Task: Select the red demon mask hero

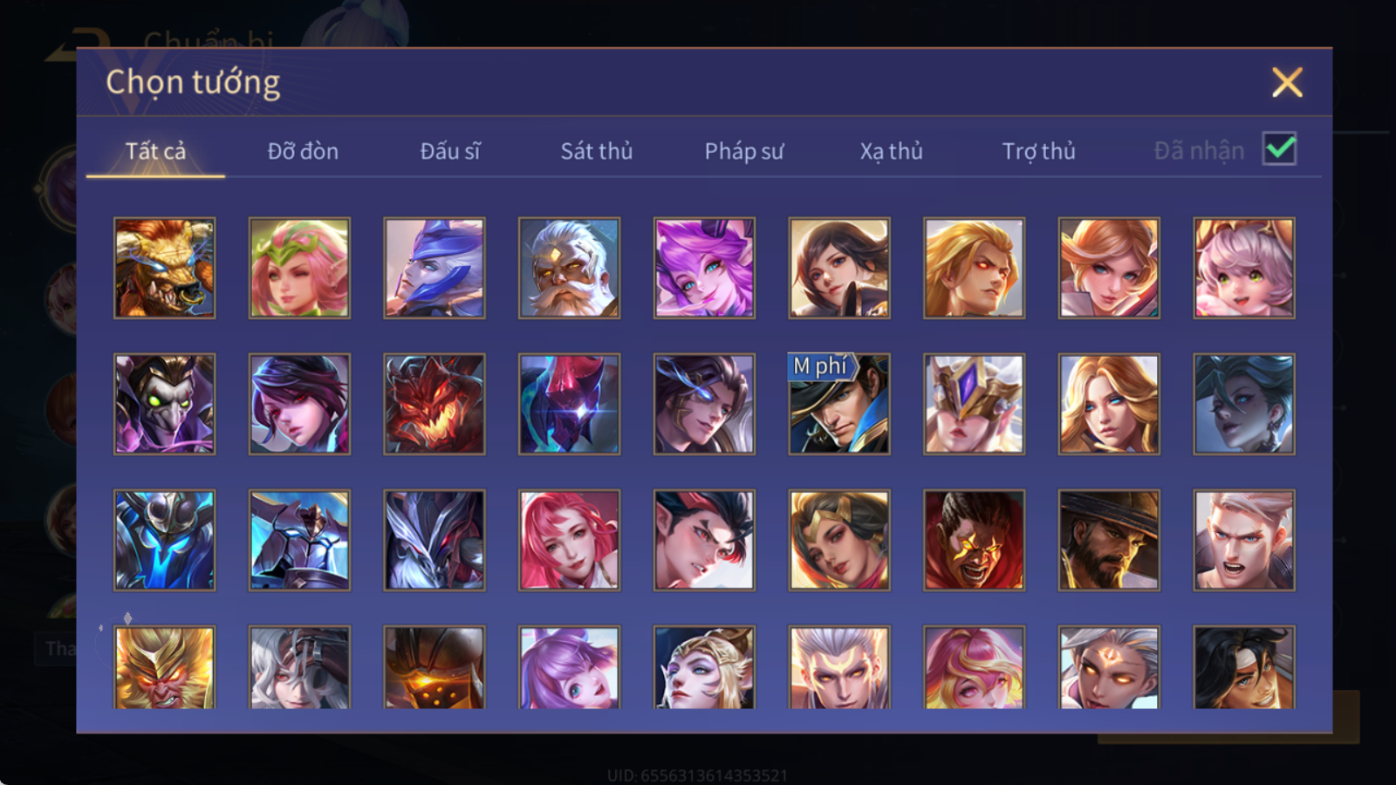Action: click(434, 404)
